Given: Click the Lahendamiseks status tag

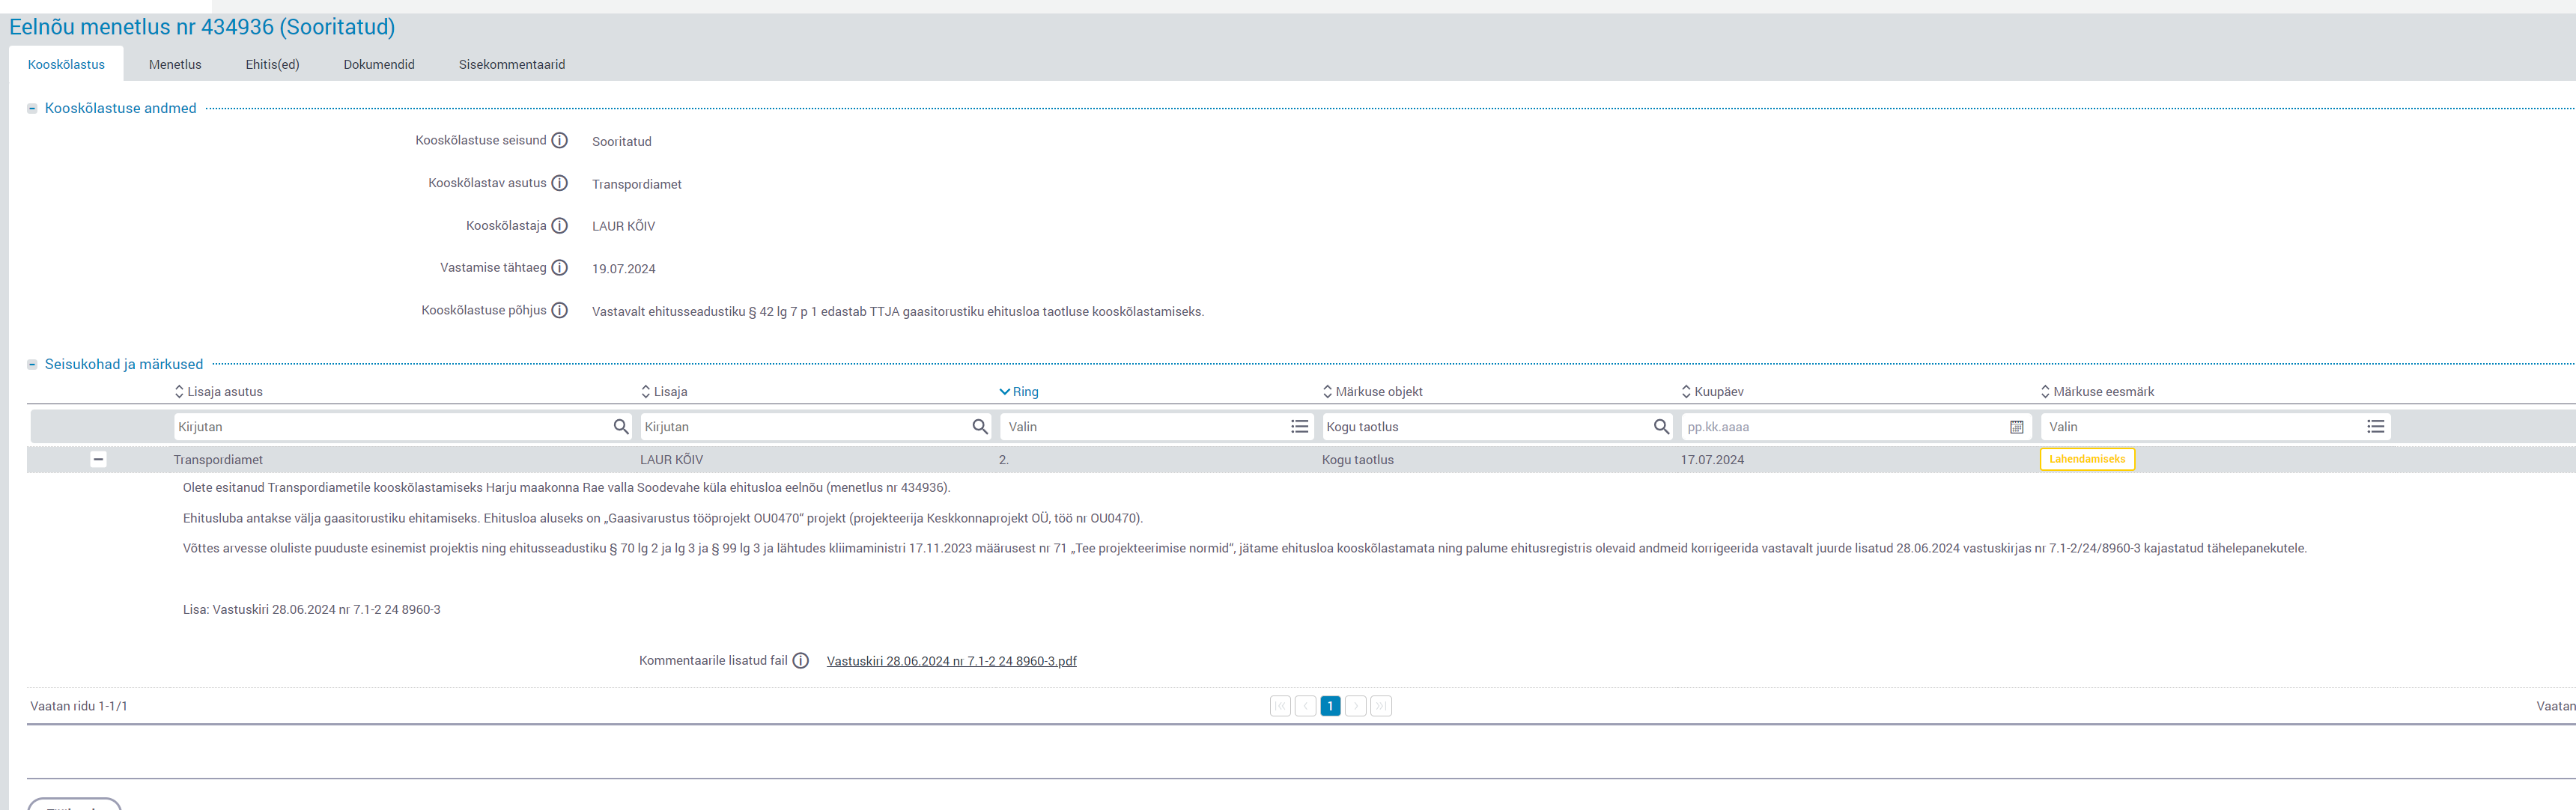Looking at the screenshot, I should tap(2087, 460).
